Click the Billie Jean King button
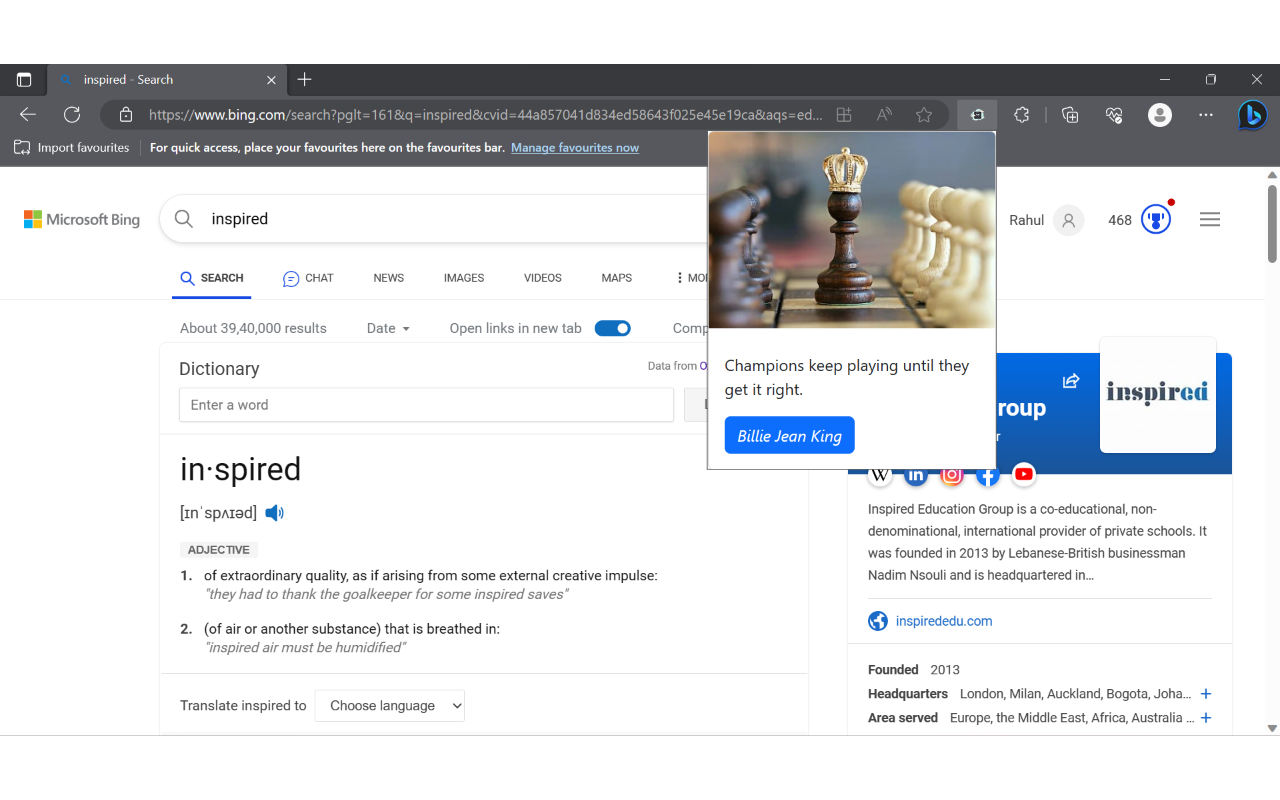This screenshot has width=1280, height=800. point(790,435)
